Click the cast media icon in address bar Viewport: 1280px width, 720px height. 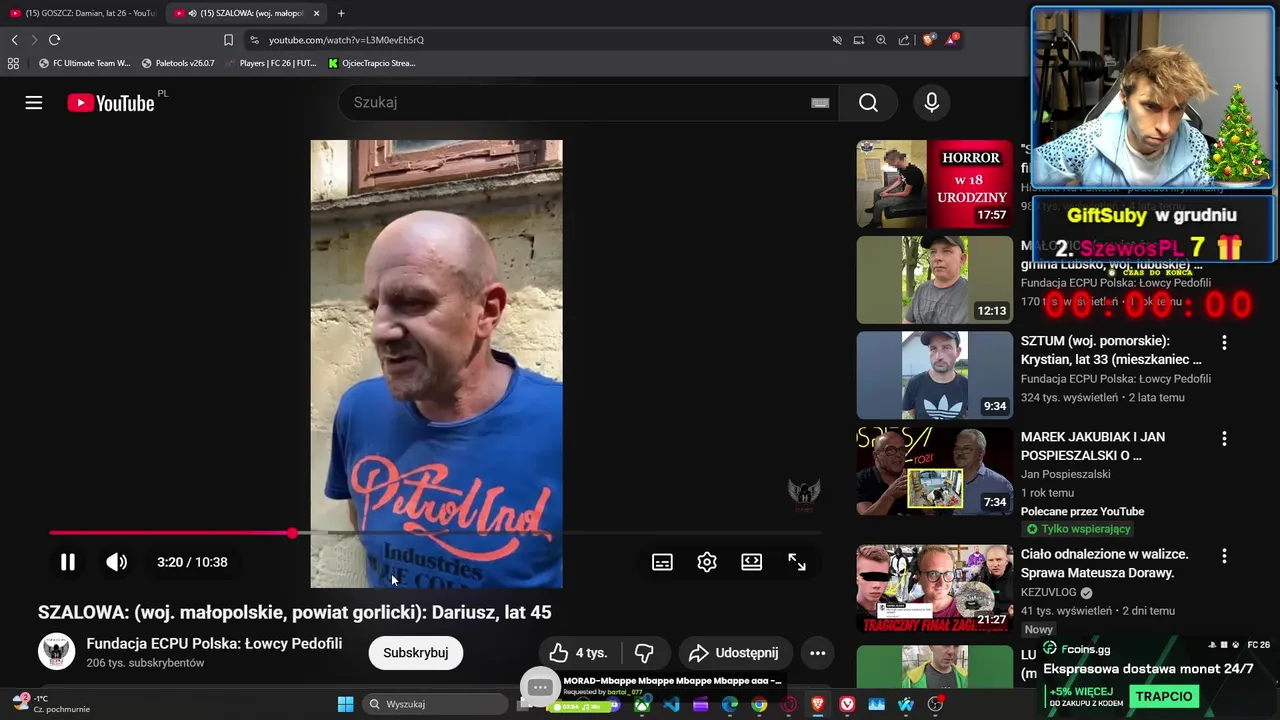click(x=859, y=40)
